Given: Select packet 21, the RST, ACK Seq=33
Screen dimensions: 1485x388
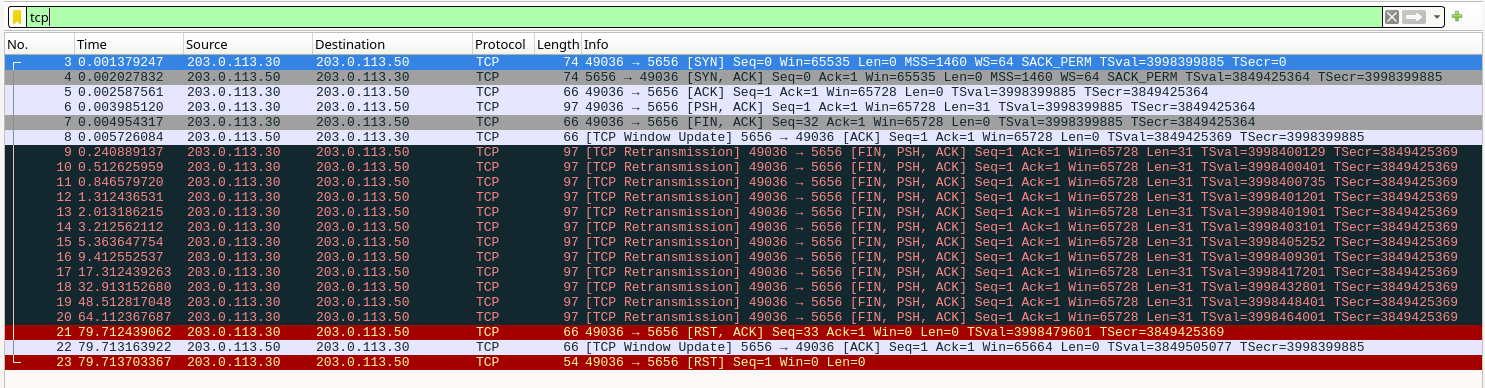Looking at the screenshot, I should point(742,332).
